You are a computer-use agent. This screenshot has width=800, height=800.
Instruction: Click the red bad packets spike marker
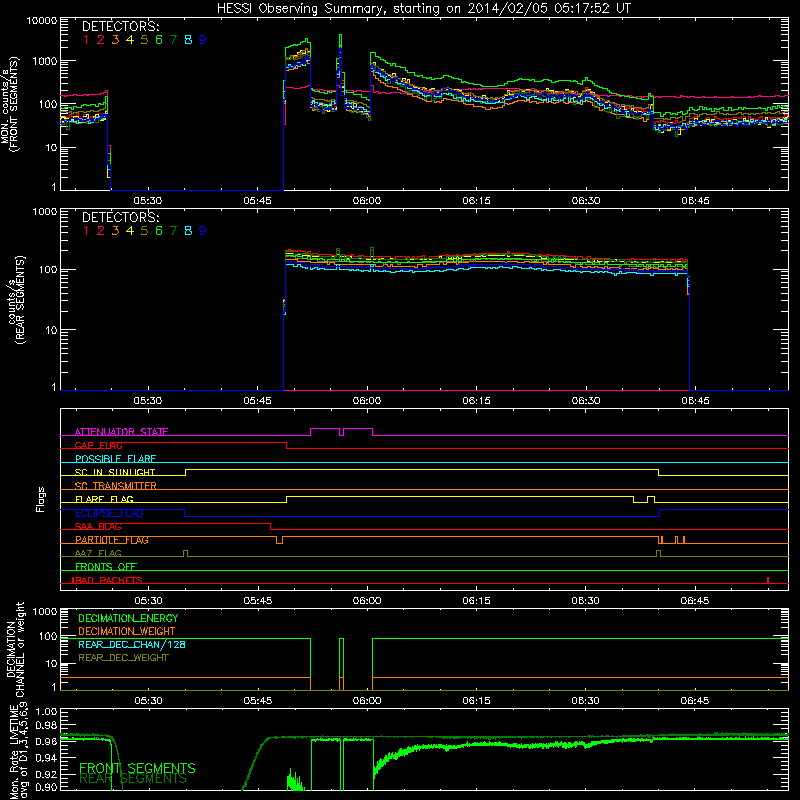(768, 580)
